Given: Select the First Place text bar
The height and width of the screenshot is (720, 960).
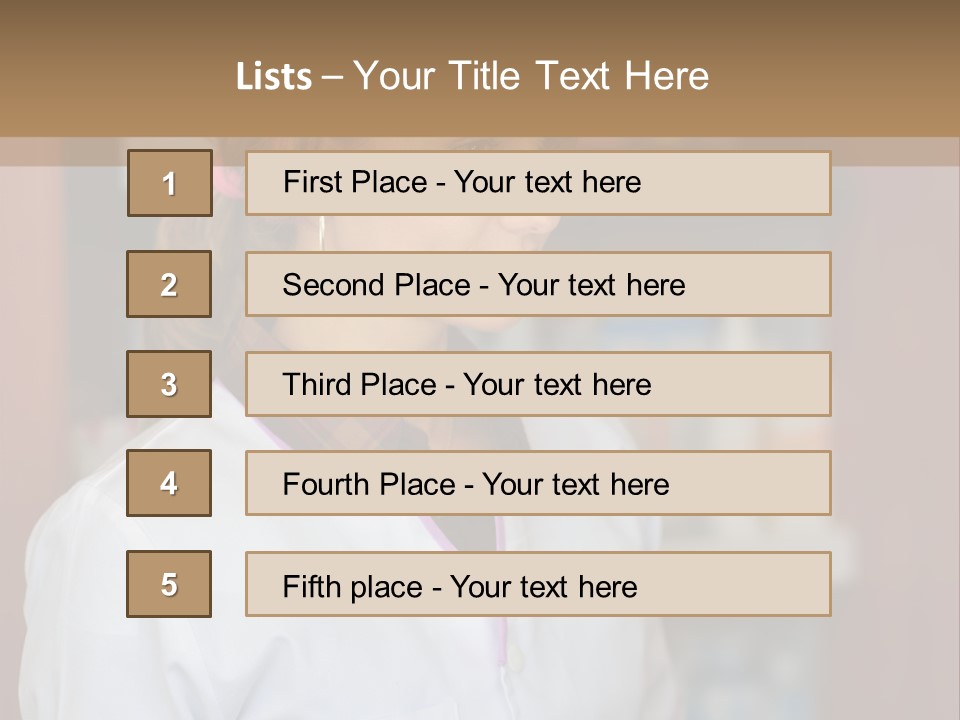Looking at the screenshot, I should coord(538,183).
